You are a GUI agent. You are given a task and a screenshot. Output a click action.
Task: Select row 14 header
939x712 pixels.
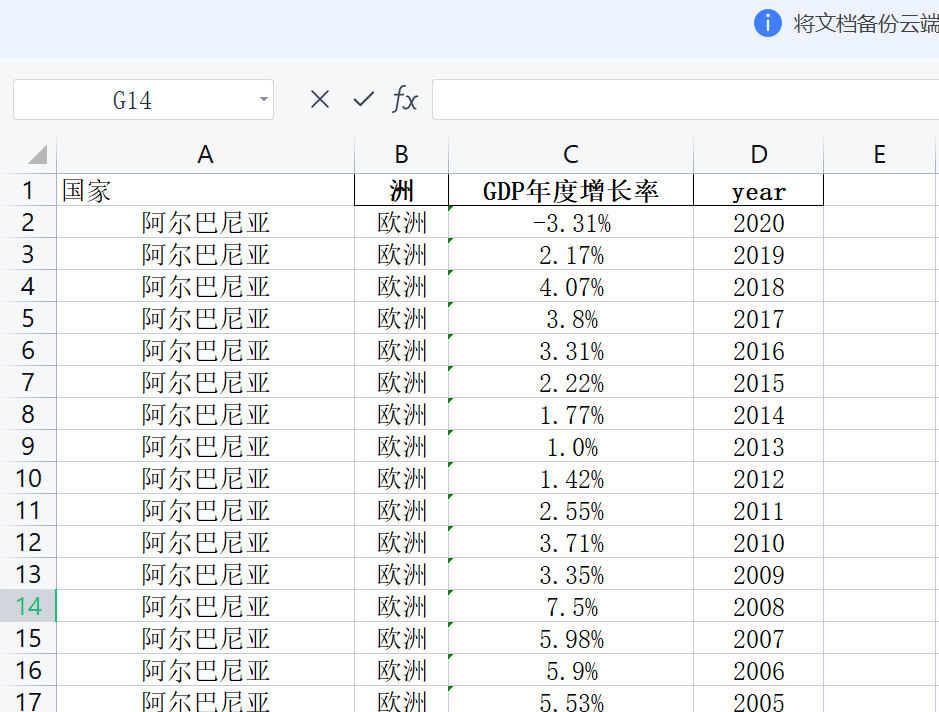click(28, 606)
